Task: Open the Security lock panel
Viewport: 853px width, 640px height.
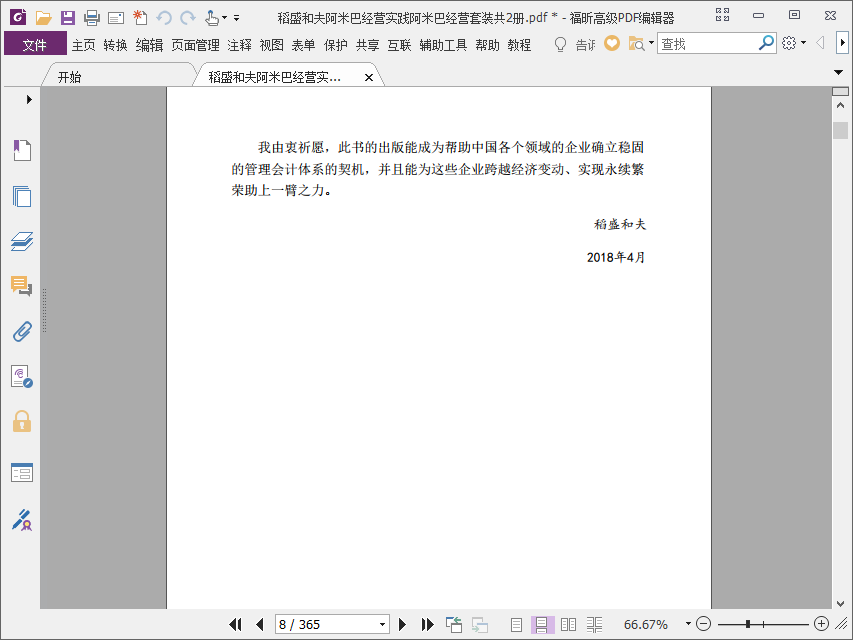Action: click(22, 421)
